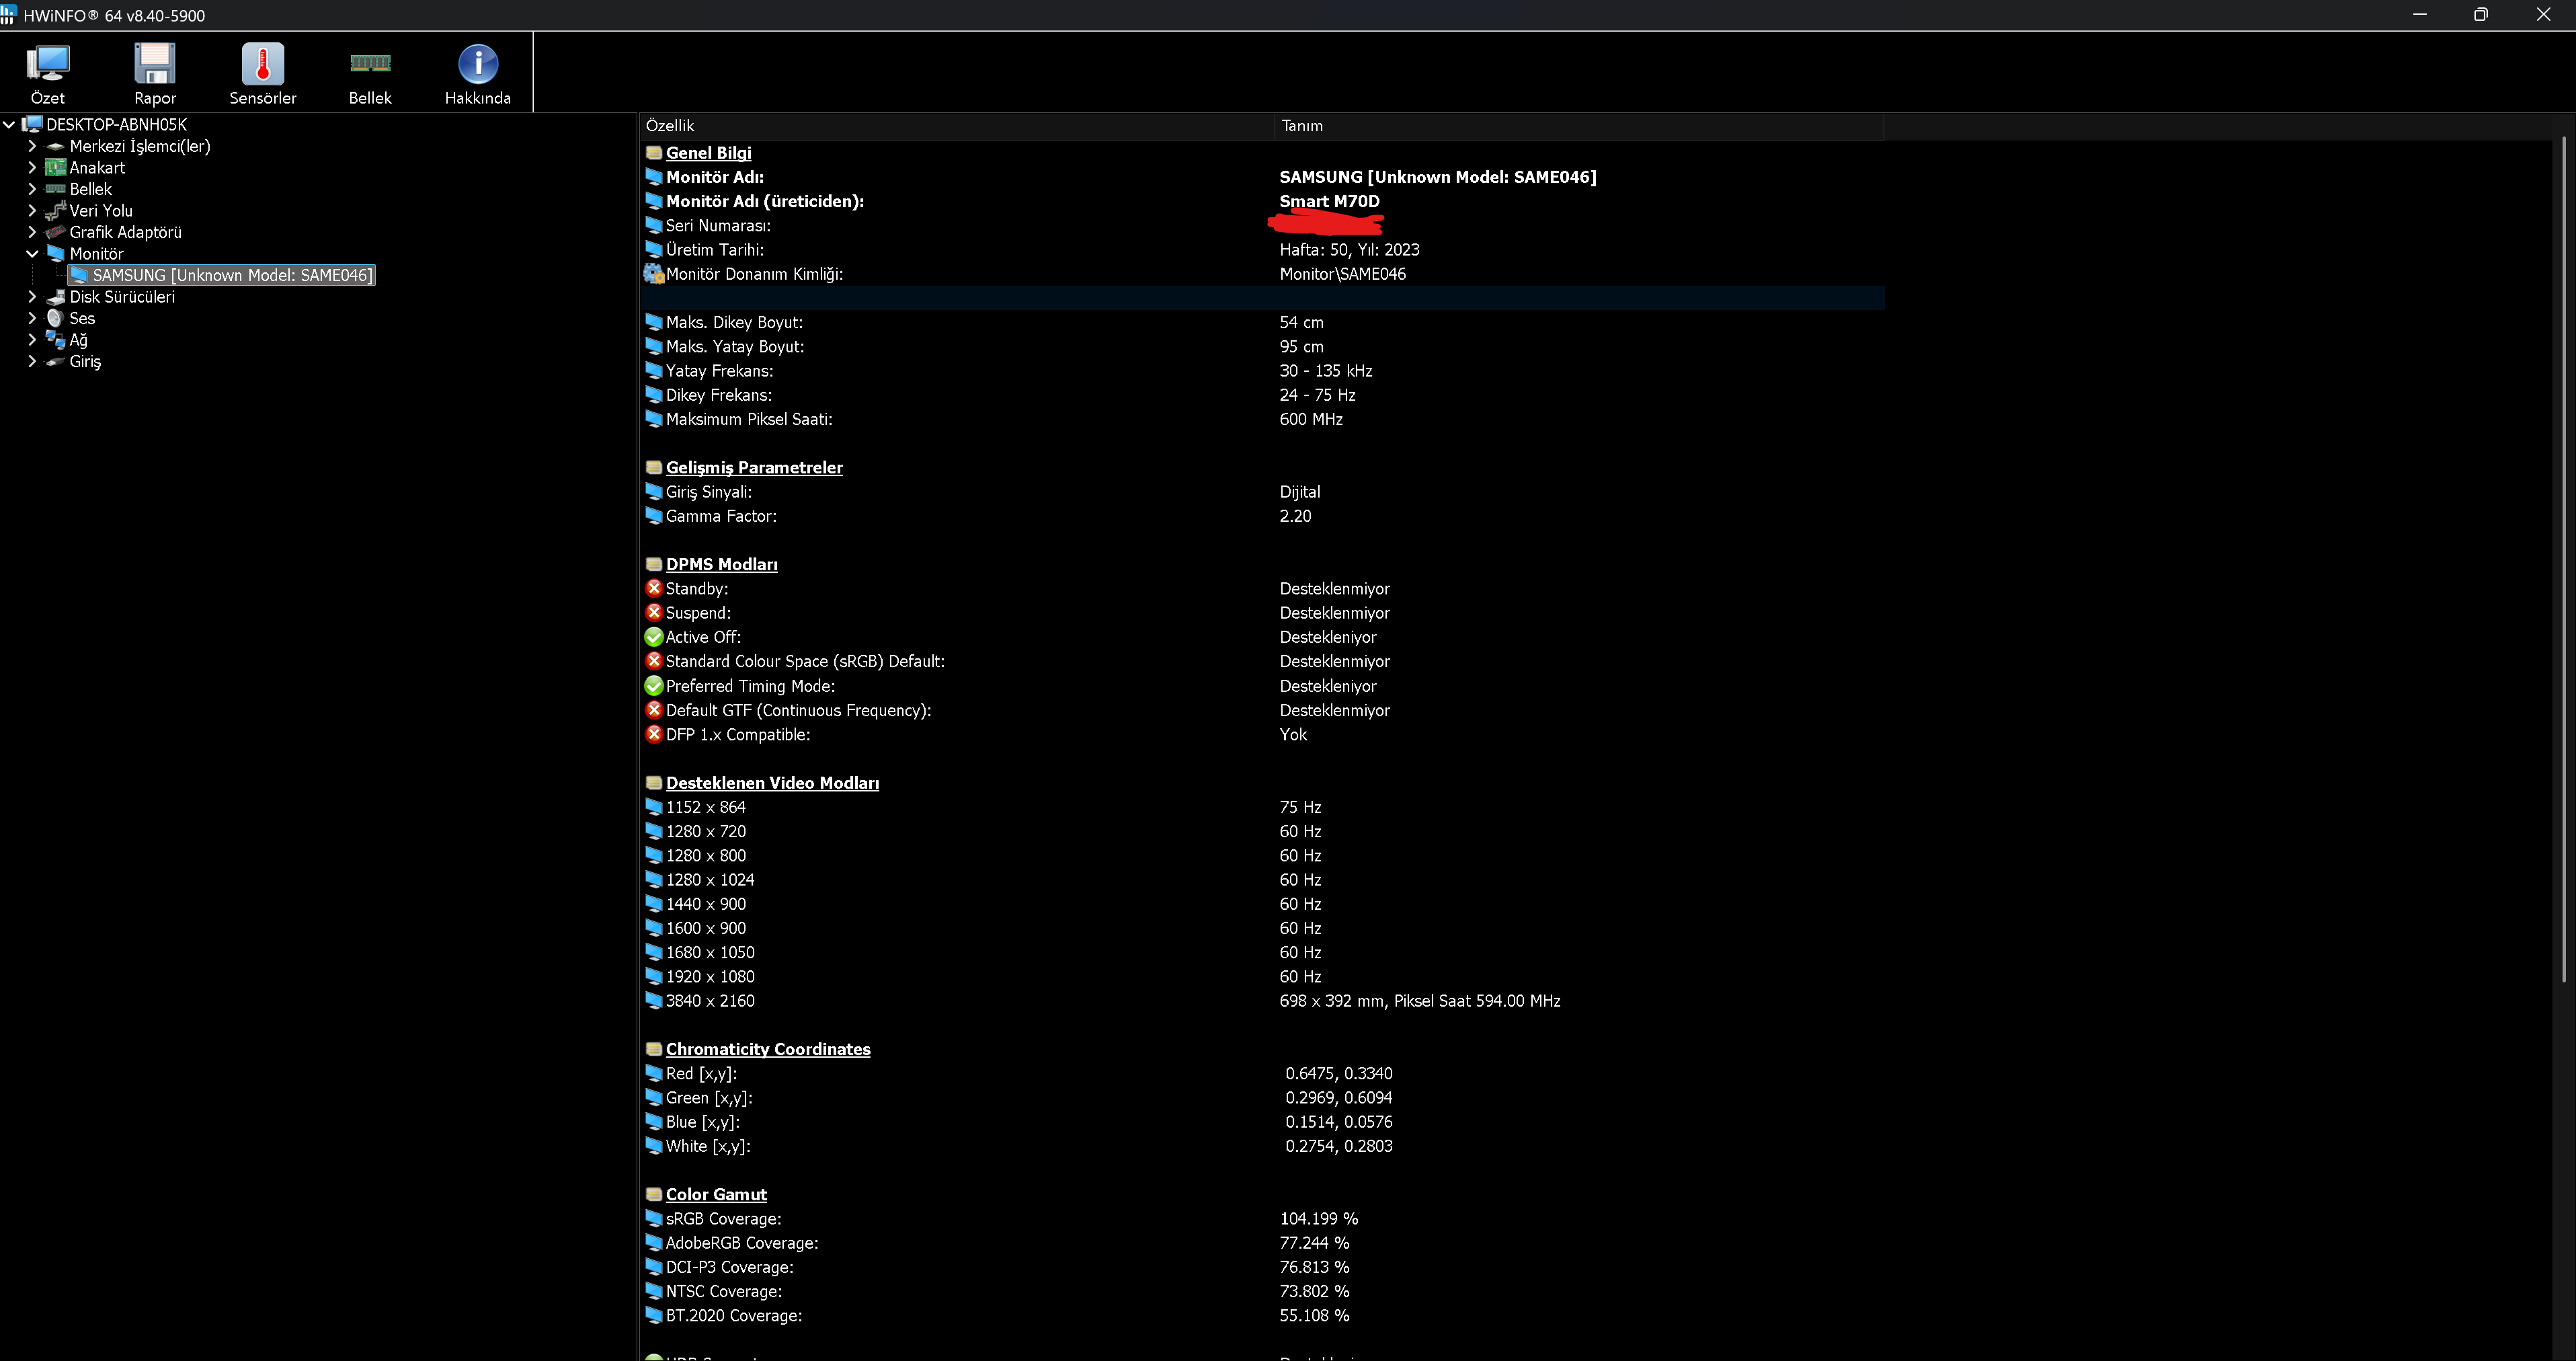
Task: Click the sRGB Coverage row
Action: (x=1262, y=1219)
